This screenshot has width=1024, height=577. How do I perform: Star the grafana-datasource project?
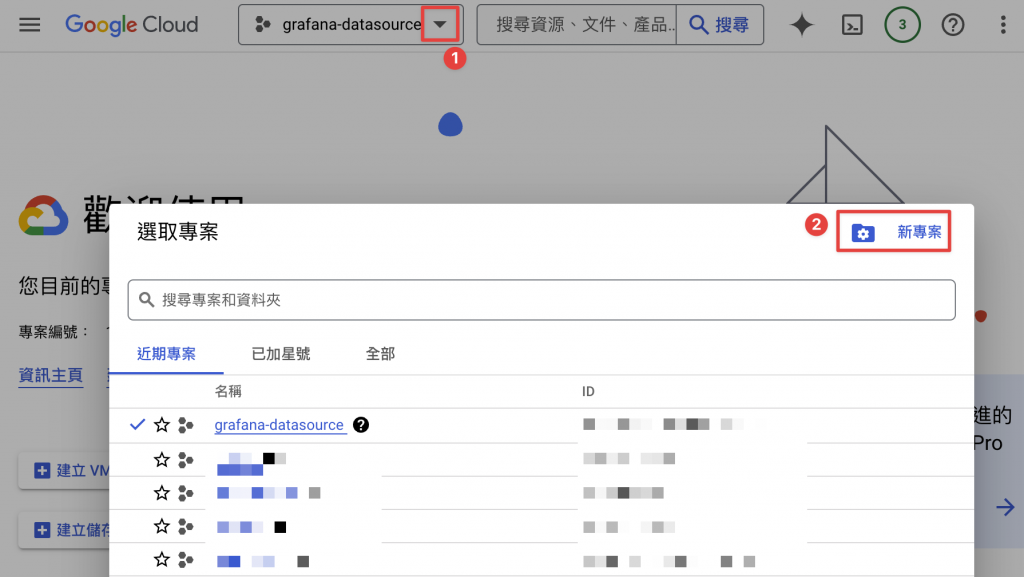click(x=161, y=425)
